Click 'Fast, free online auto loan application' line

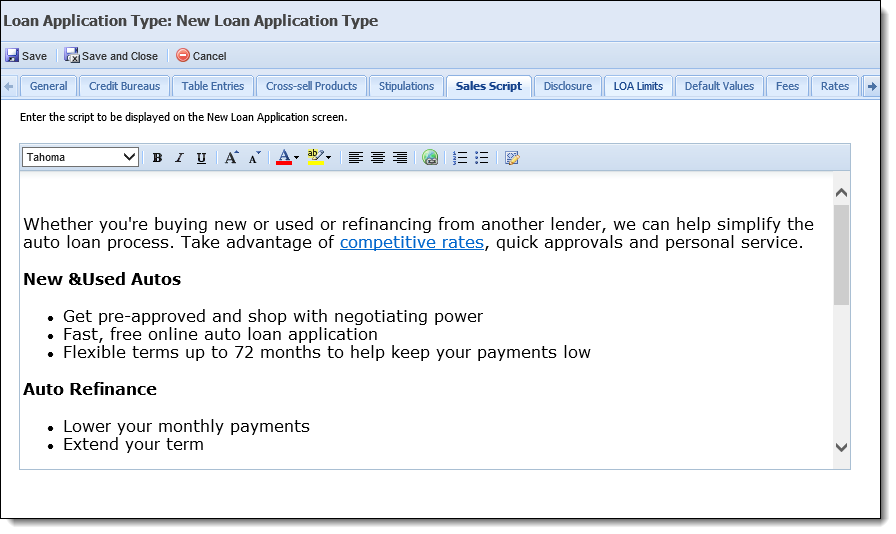point(220,334)
